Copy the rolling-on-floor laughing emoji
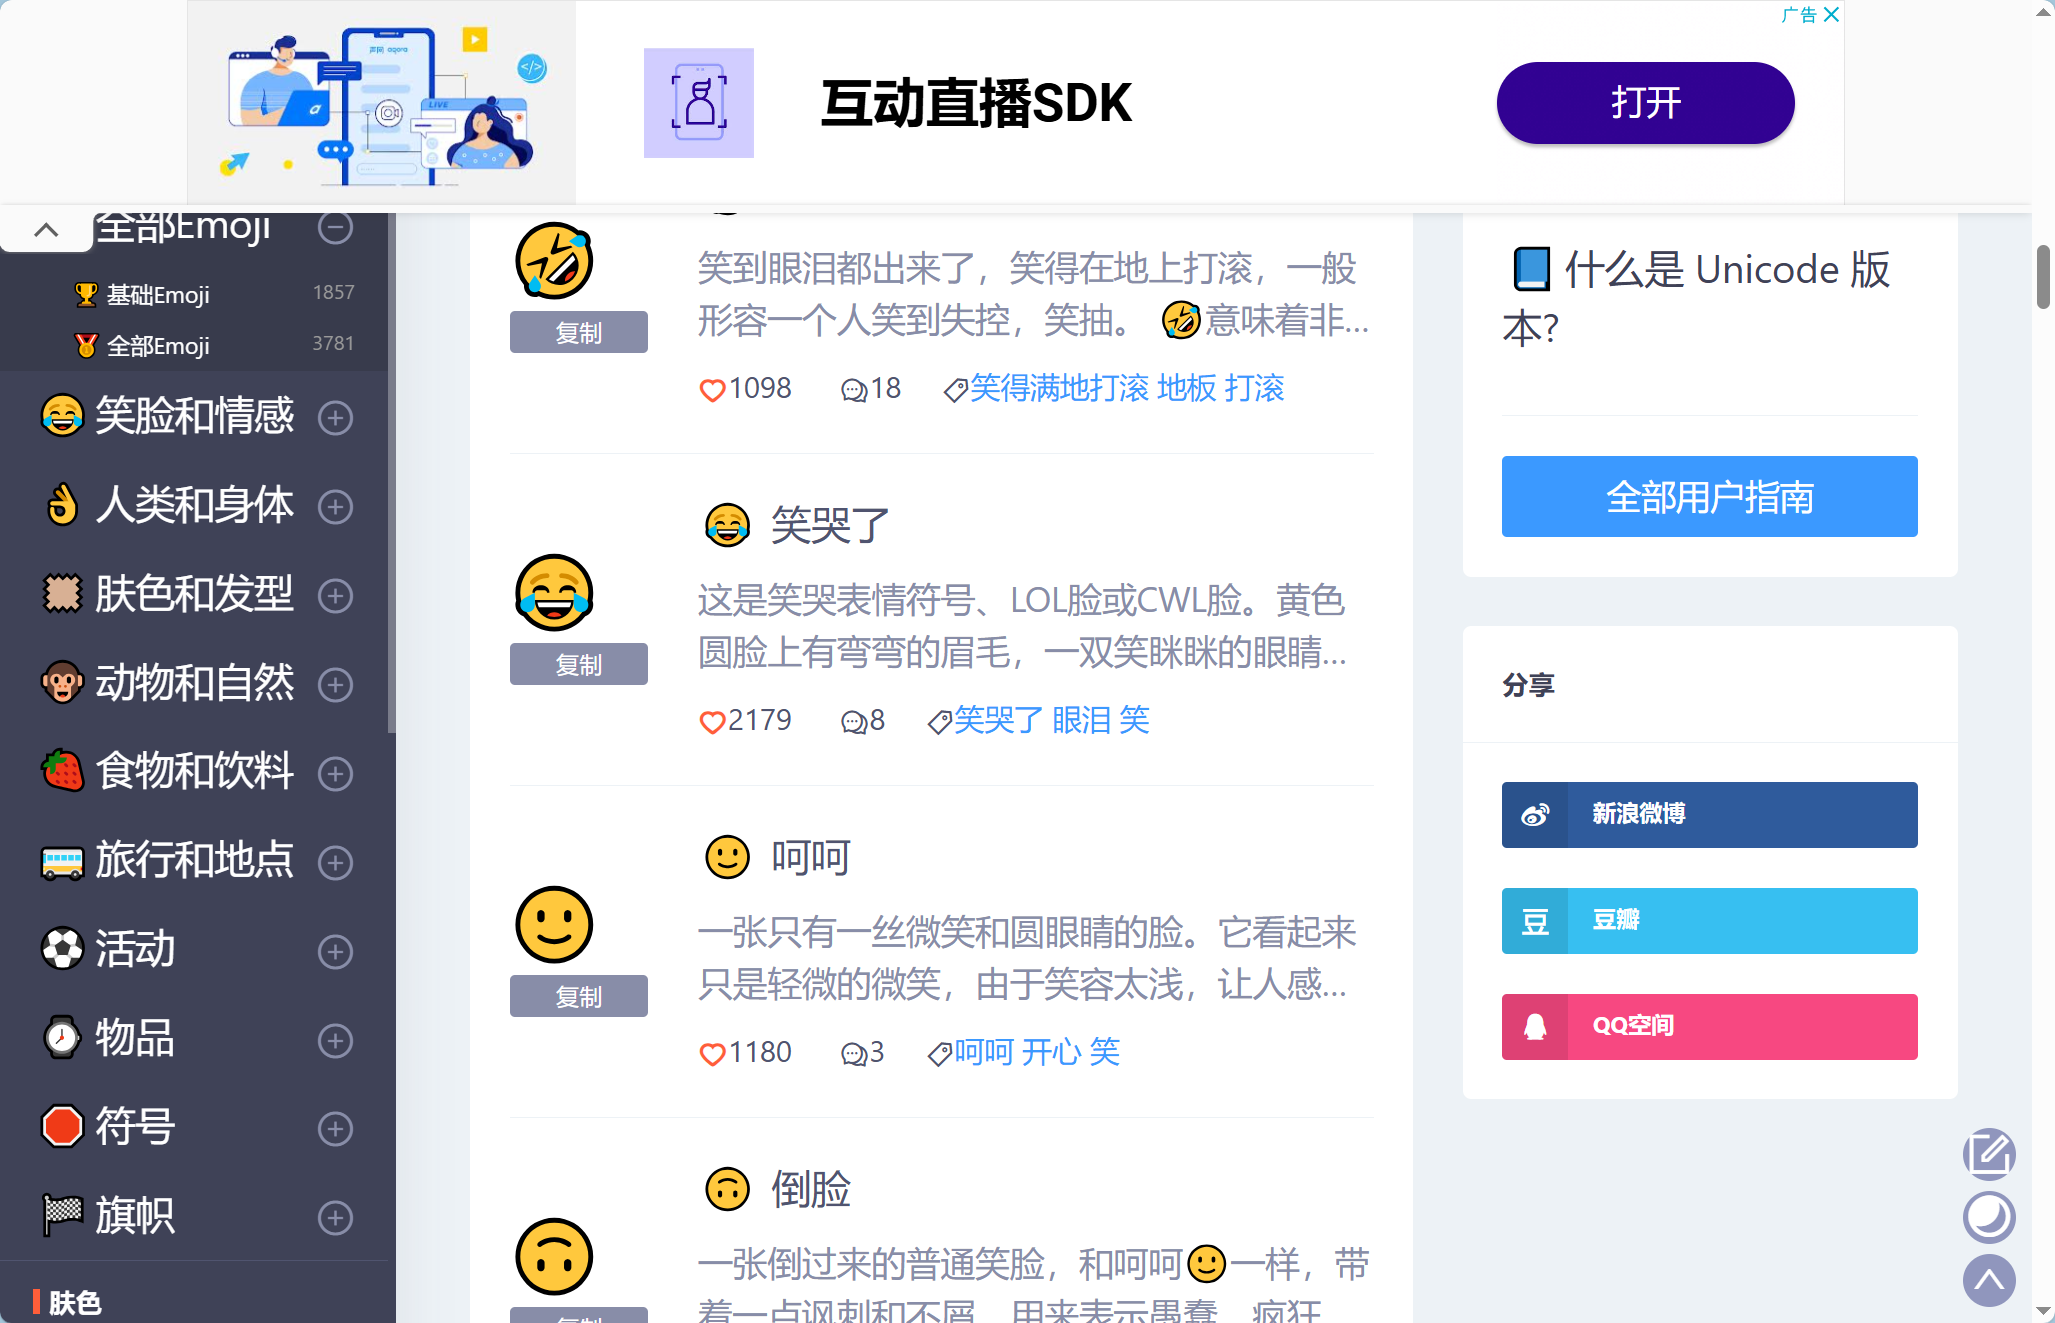The height and width of the screenshot is (1323, 2055). (x=579, y=332)
